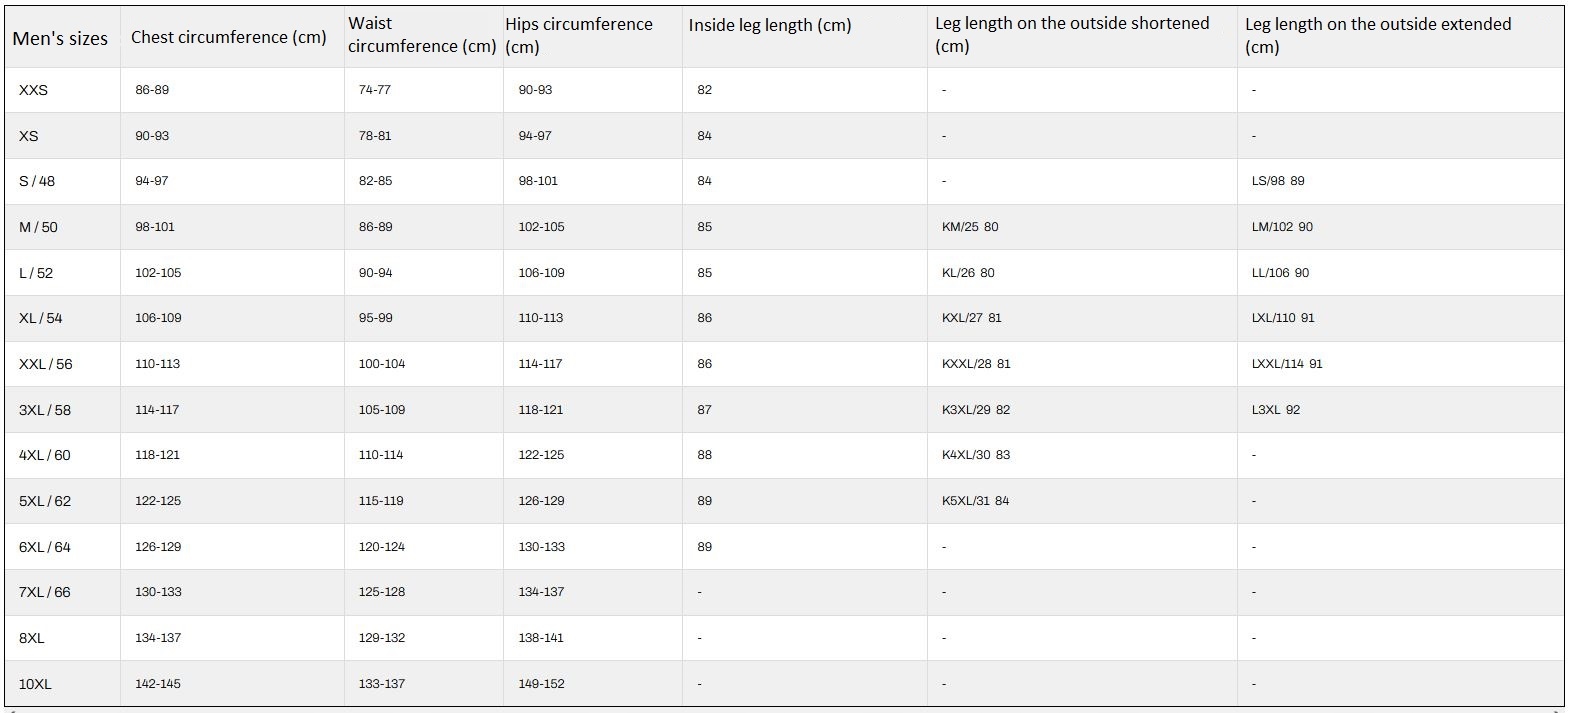
Task: Select the M / 50 size label
Action: coord(38,227)
